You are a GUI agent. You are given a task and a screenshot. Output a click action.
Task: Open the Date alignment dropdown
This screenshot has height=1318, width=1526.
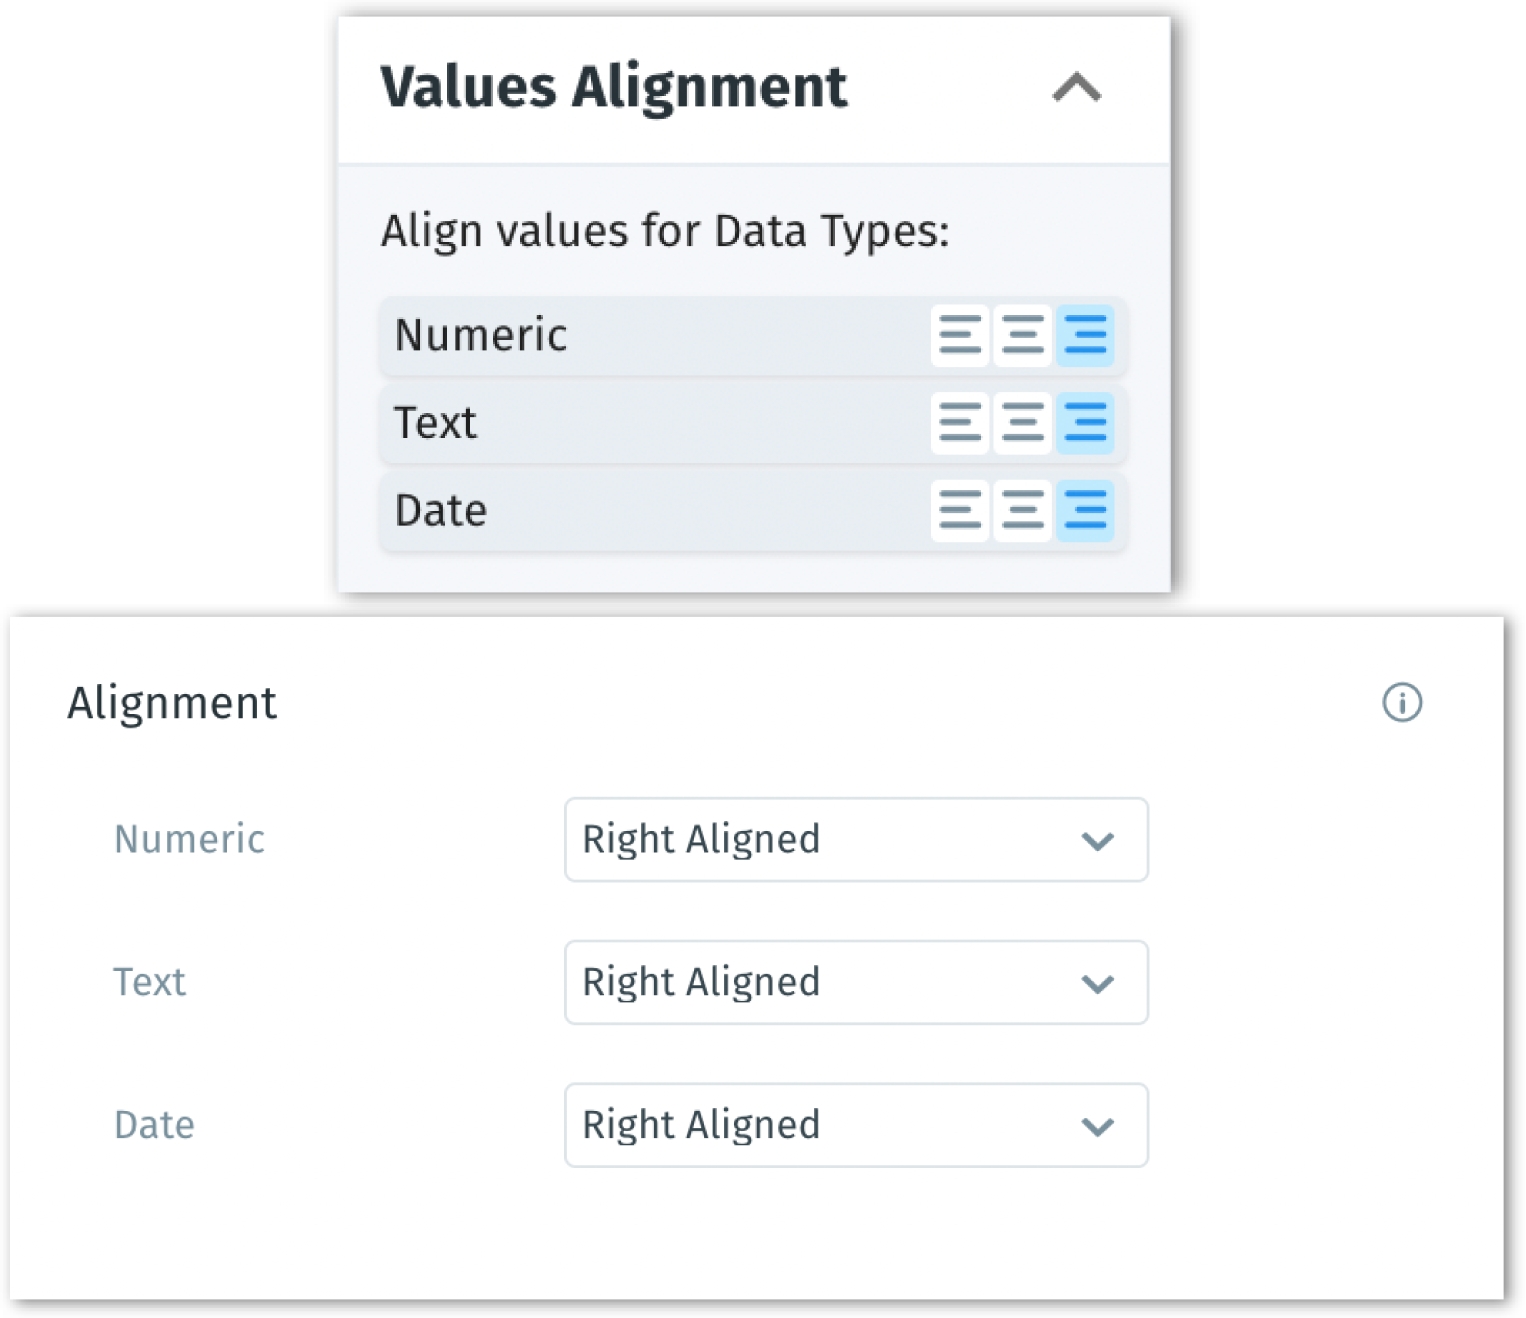coord(855,1126)
